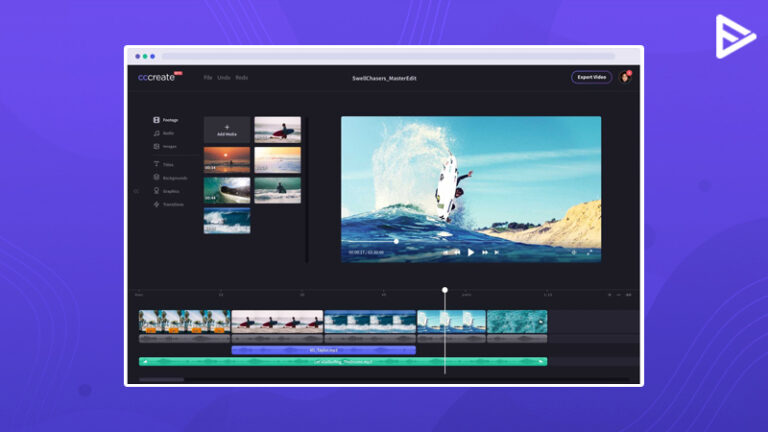
Task: Skip to the start of the preview
Action: (x=445, y=252)
